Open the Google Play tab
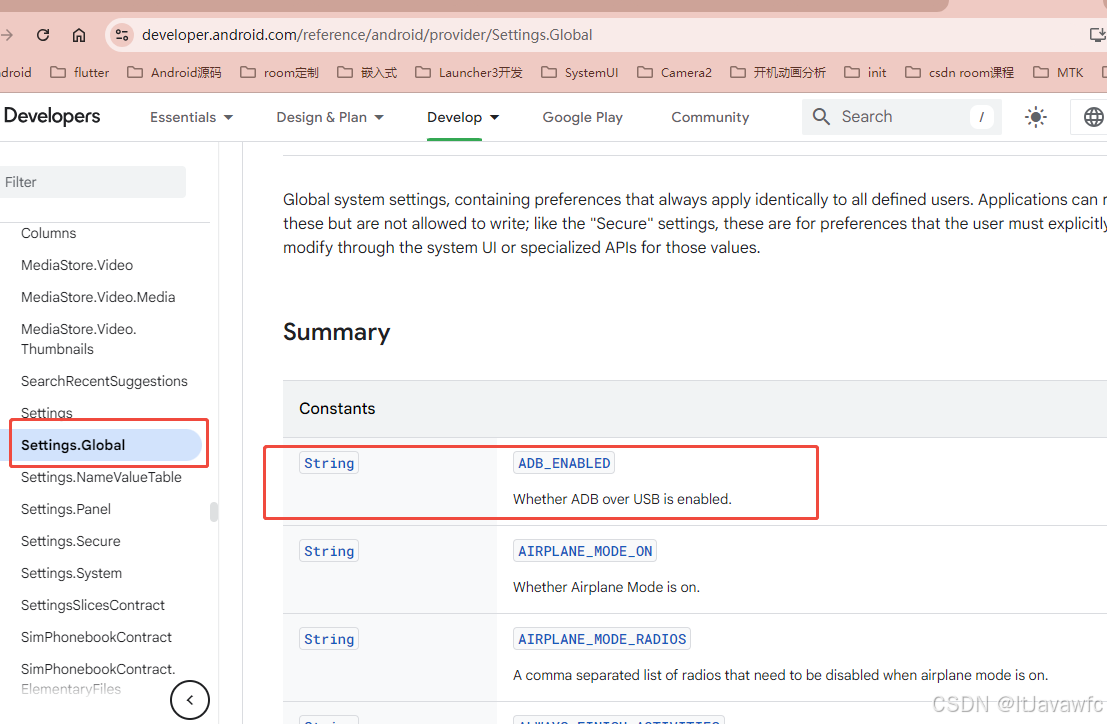This screenshot has height=724, width=1107. click(x=582, y=117)
